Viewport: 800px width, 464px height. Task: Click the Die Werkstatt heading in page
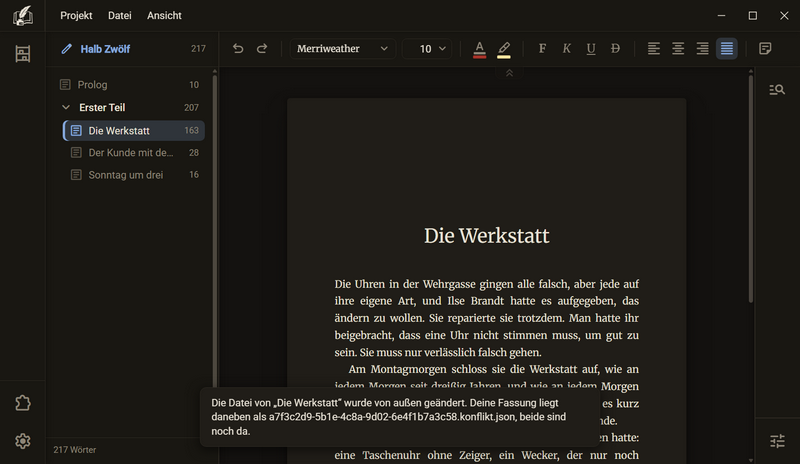click(x=487, y=236)
